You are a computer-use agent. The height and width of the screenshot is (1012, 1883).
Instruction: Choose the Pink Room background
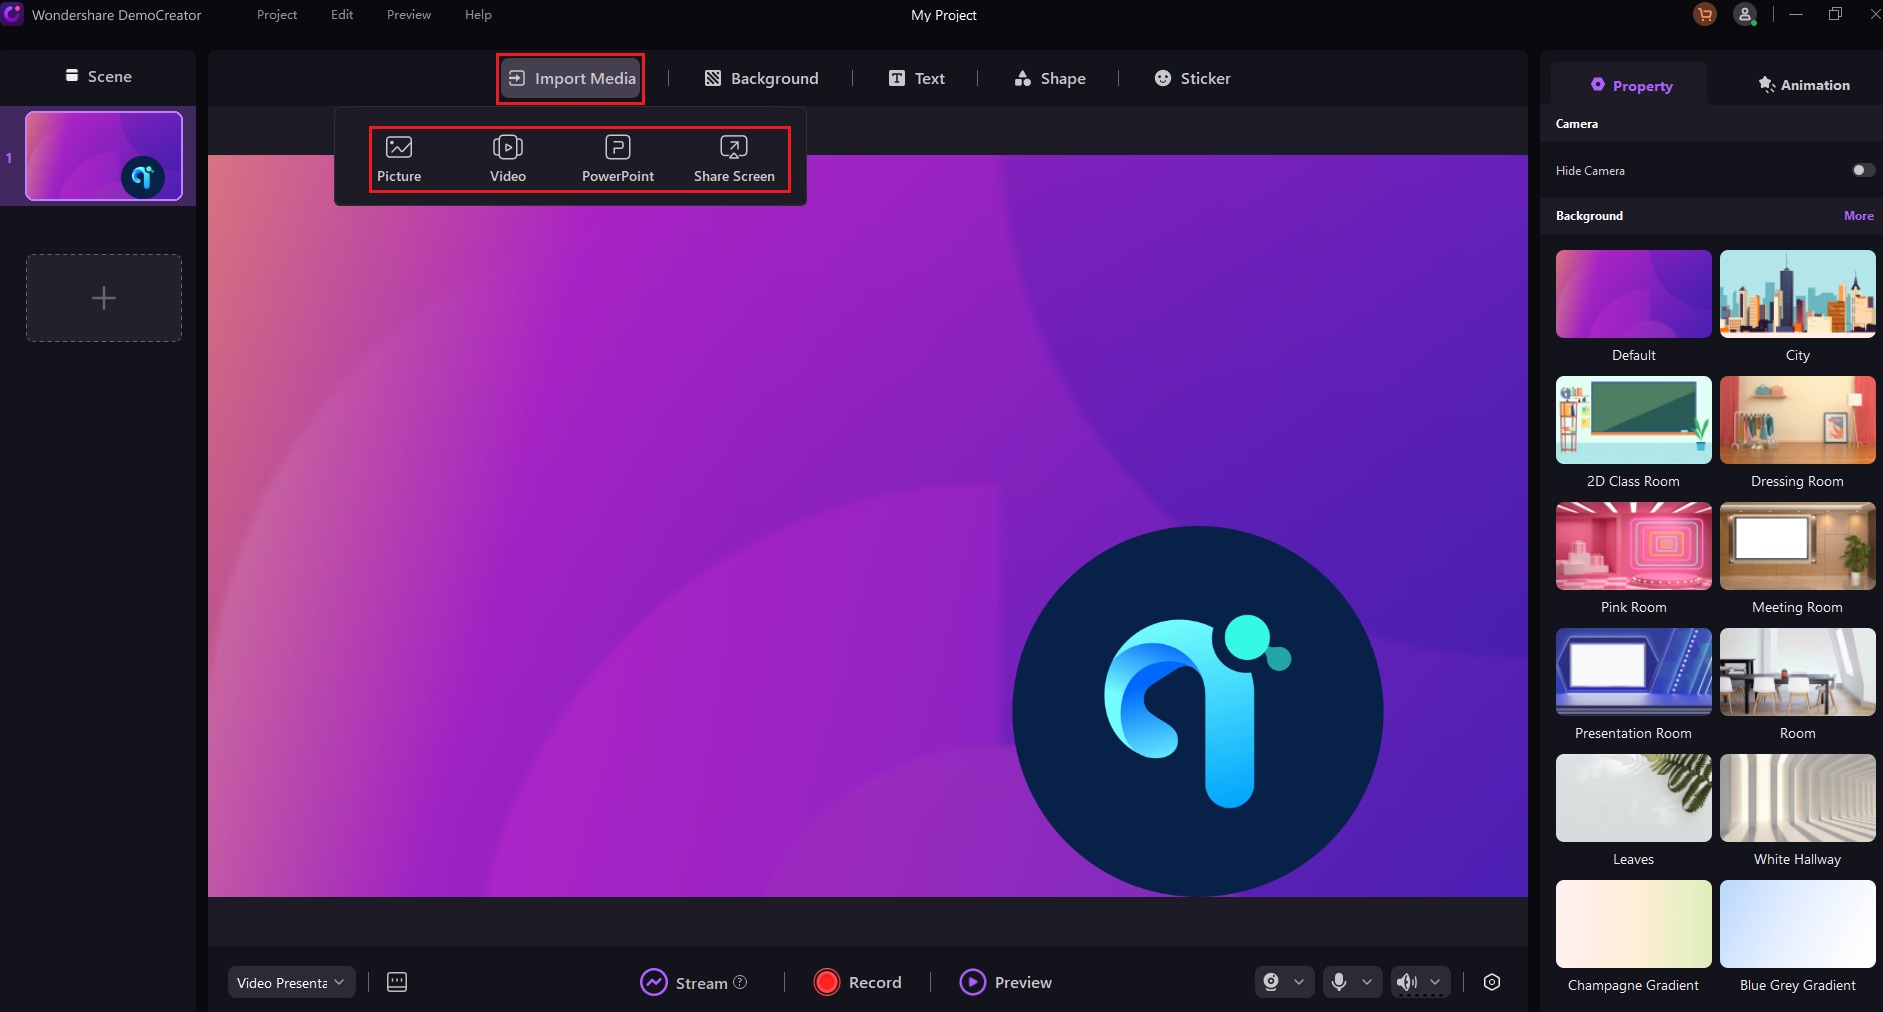(x=1633, y=546)
